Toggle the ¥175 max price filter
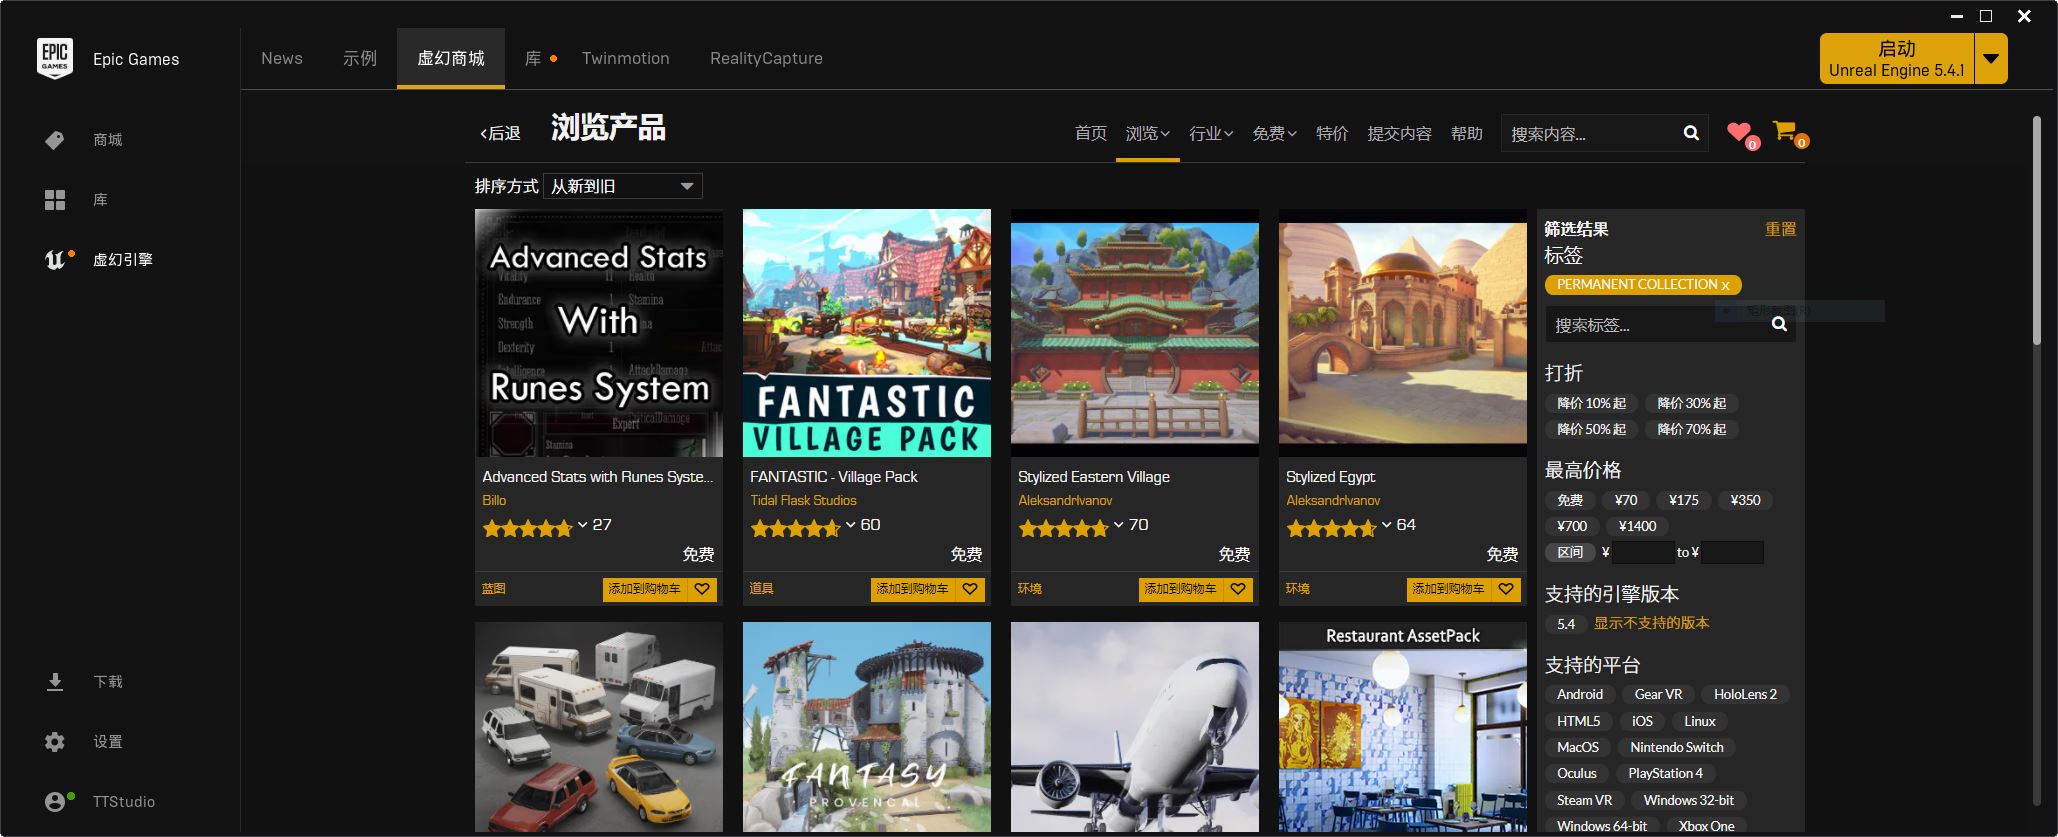This screenshot has height=837, width=2058. point(1684,500)
